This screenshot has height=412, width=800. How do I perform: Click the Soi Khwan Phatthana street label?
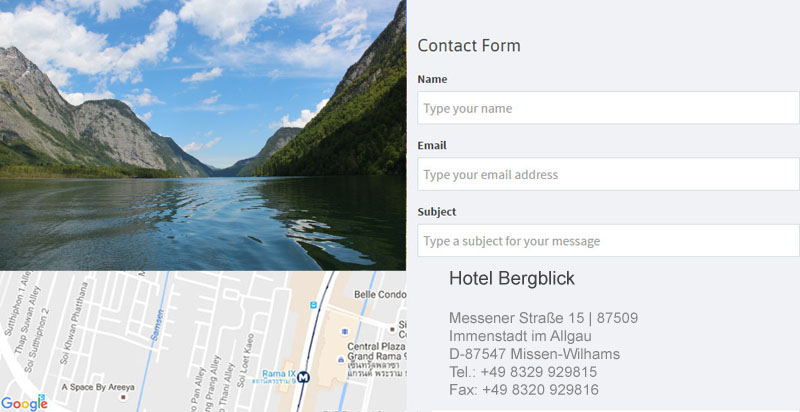click(x=74, y=323)
